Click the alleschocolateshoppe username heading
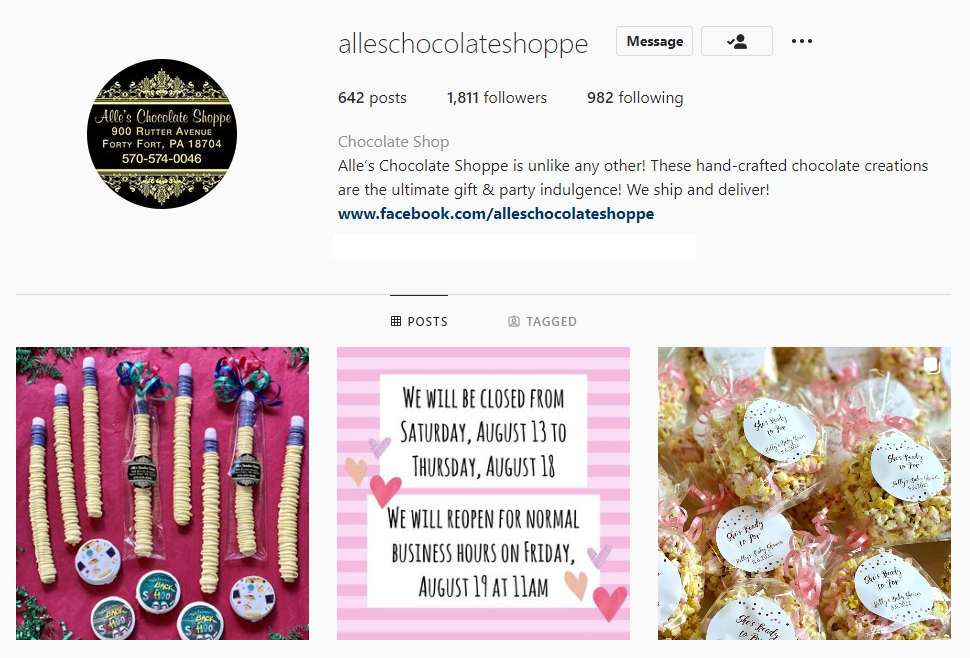 (x=463, y=43)
